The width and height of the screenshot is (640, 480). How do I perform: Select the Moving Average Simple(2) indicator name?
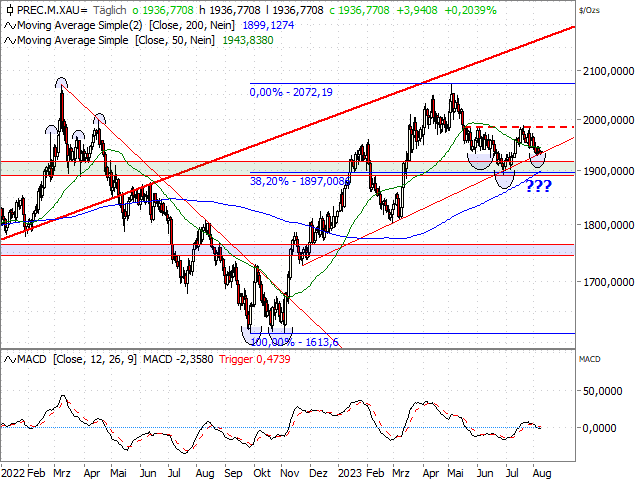[80, 25]
